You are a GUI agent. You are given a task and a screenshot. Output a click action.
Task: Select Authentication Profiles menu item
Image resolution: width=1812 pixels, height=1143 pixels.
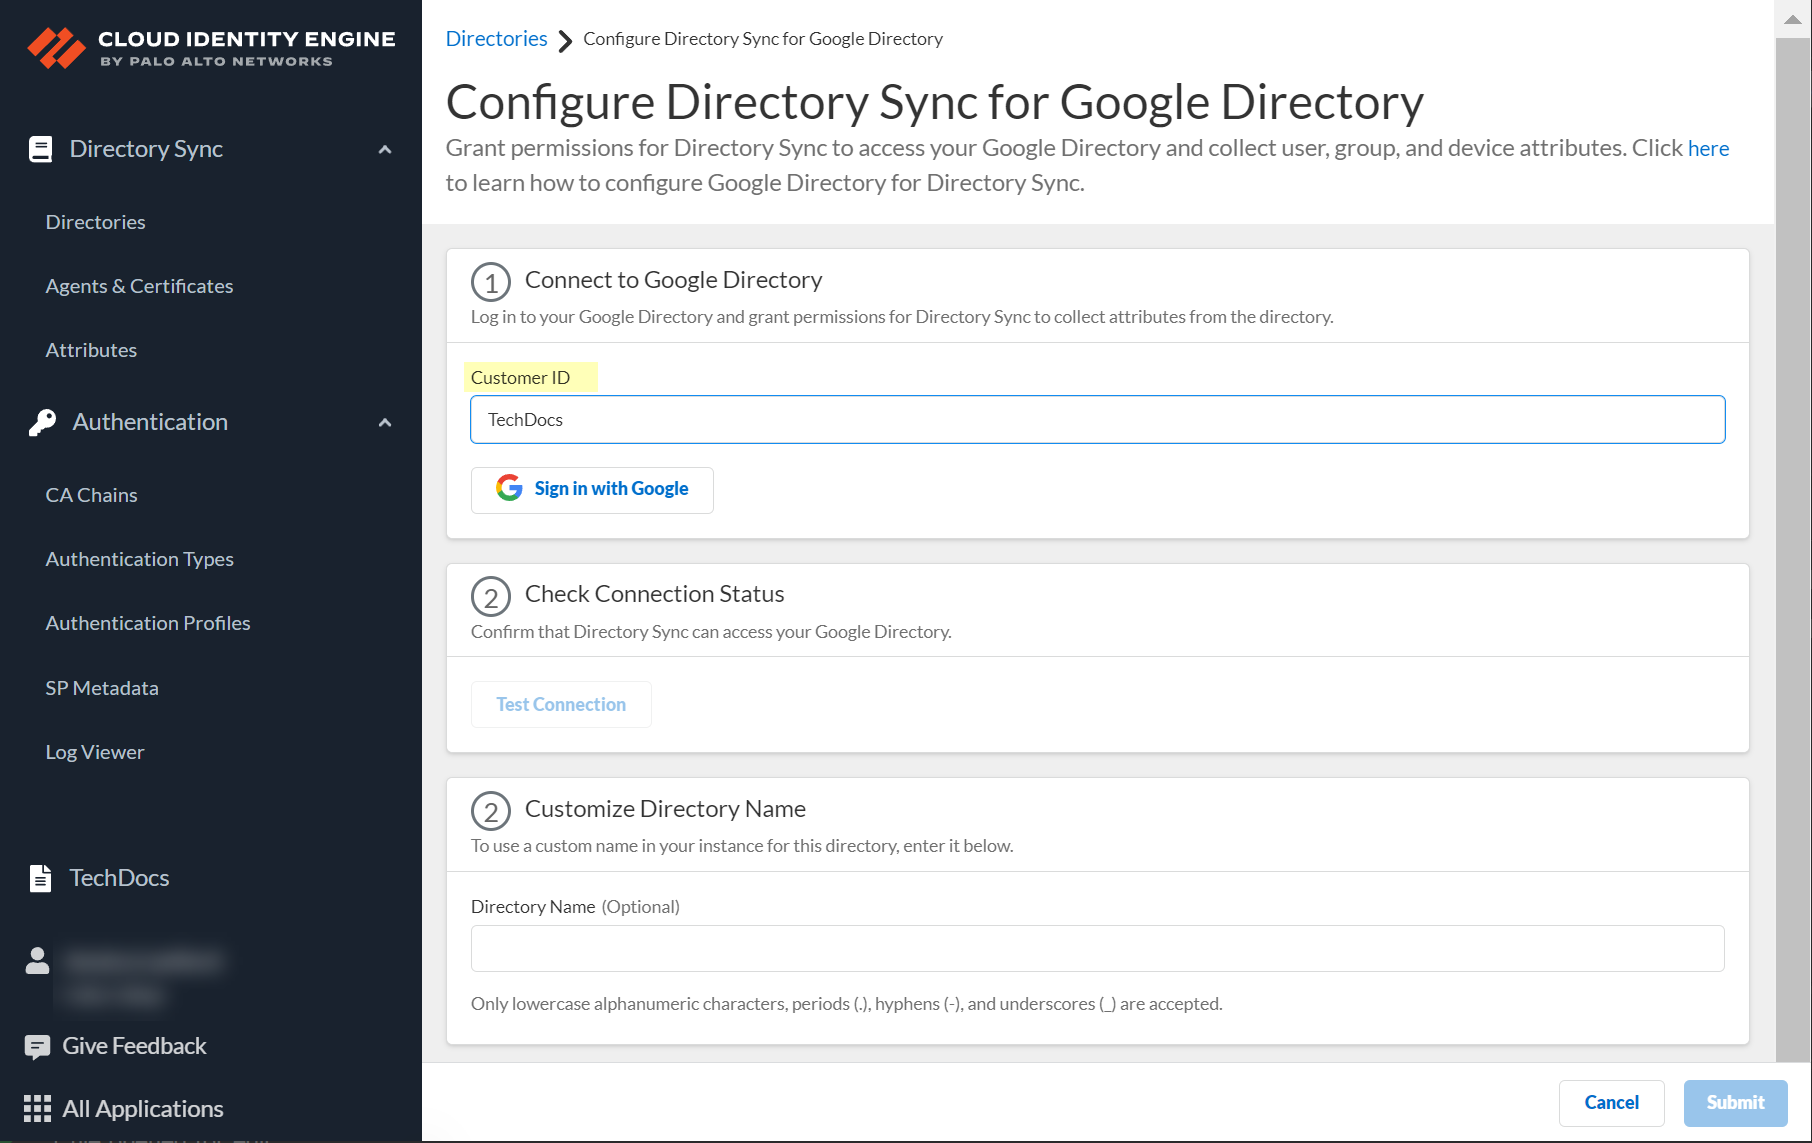148,623
